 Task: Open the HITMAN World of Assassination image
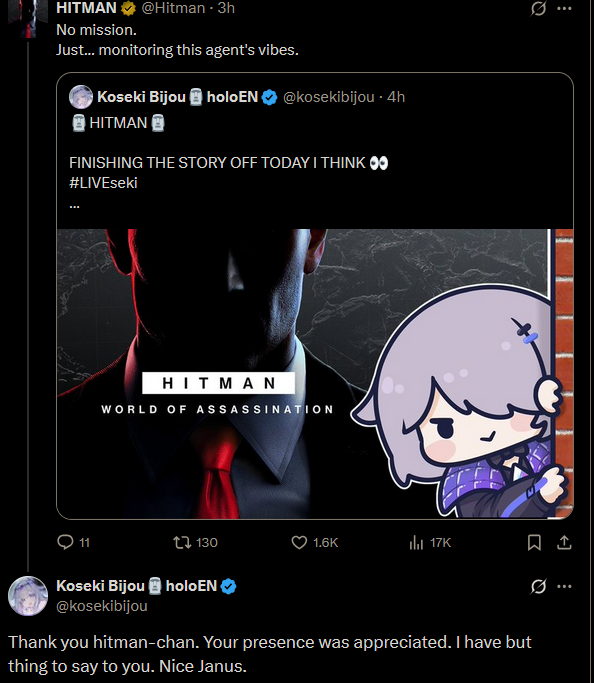pyautogui.click(x=315, y=374)
